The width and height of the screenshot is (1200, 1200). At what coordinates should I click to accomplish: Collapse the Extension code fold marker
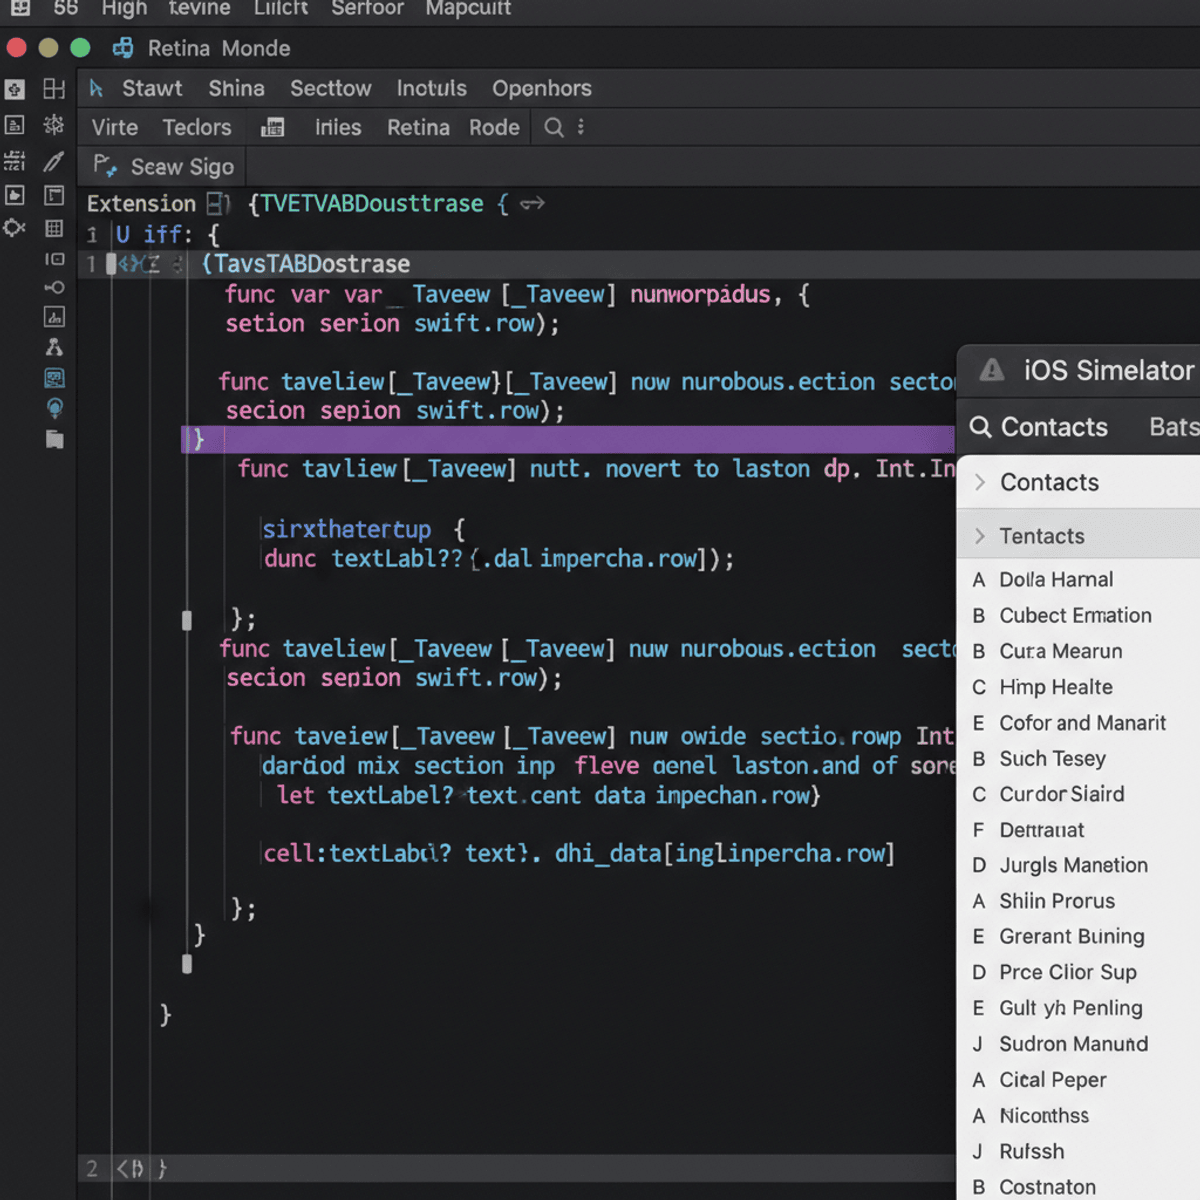coord(216,203)
